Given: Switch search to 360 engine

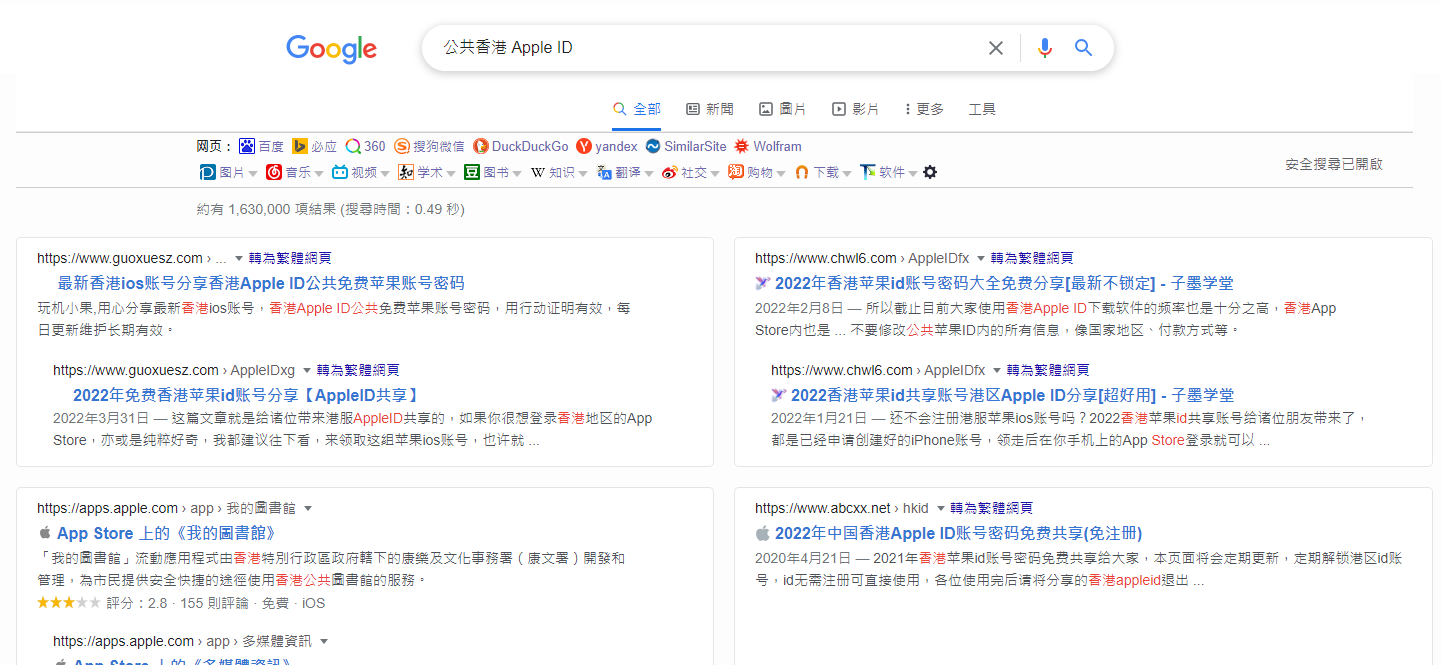Looking at the screenshot, I should pyautogui.click(x=365, y=146).
